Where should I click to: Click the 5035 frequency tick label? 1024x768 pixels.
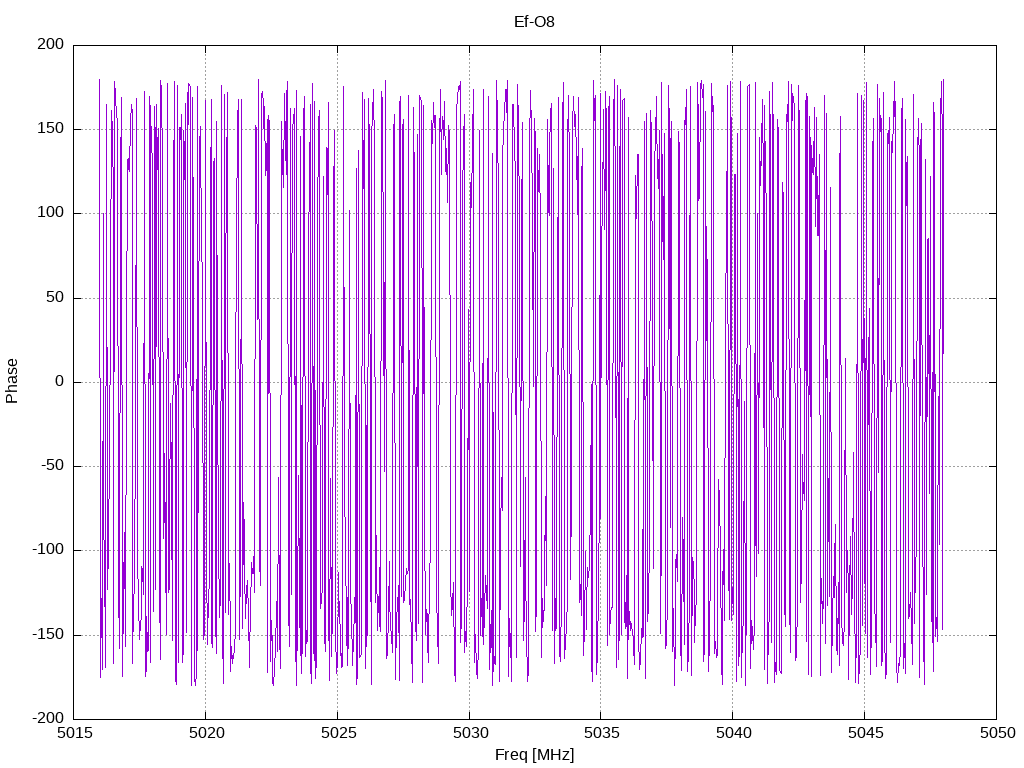coord(601,733)
